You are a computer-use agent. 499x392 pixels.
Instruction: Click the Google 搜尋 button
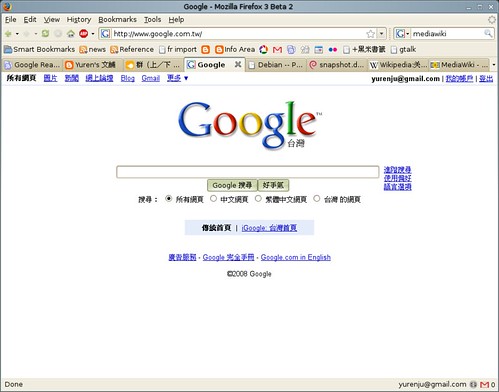pyautogui.click(x=232, y=185)
